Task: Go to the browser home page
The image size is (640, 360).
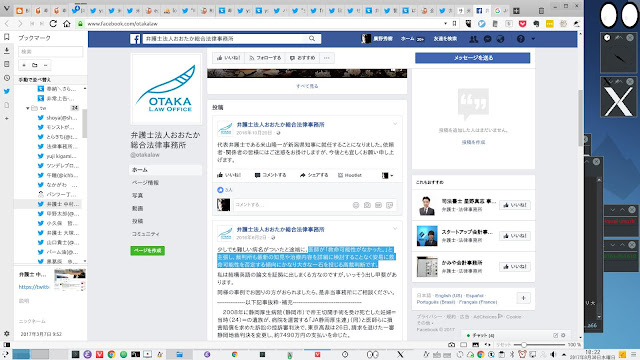Action: pyautogui.click(x=67, y=24)
